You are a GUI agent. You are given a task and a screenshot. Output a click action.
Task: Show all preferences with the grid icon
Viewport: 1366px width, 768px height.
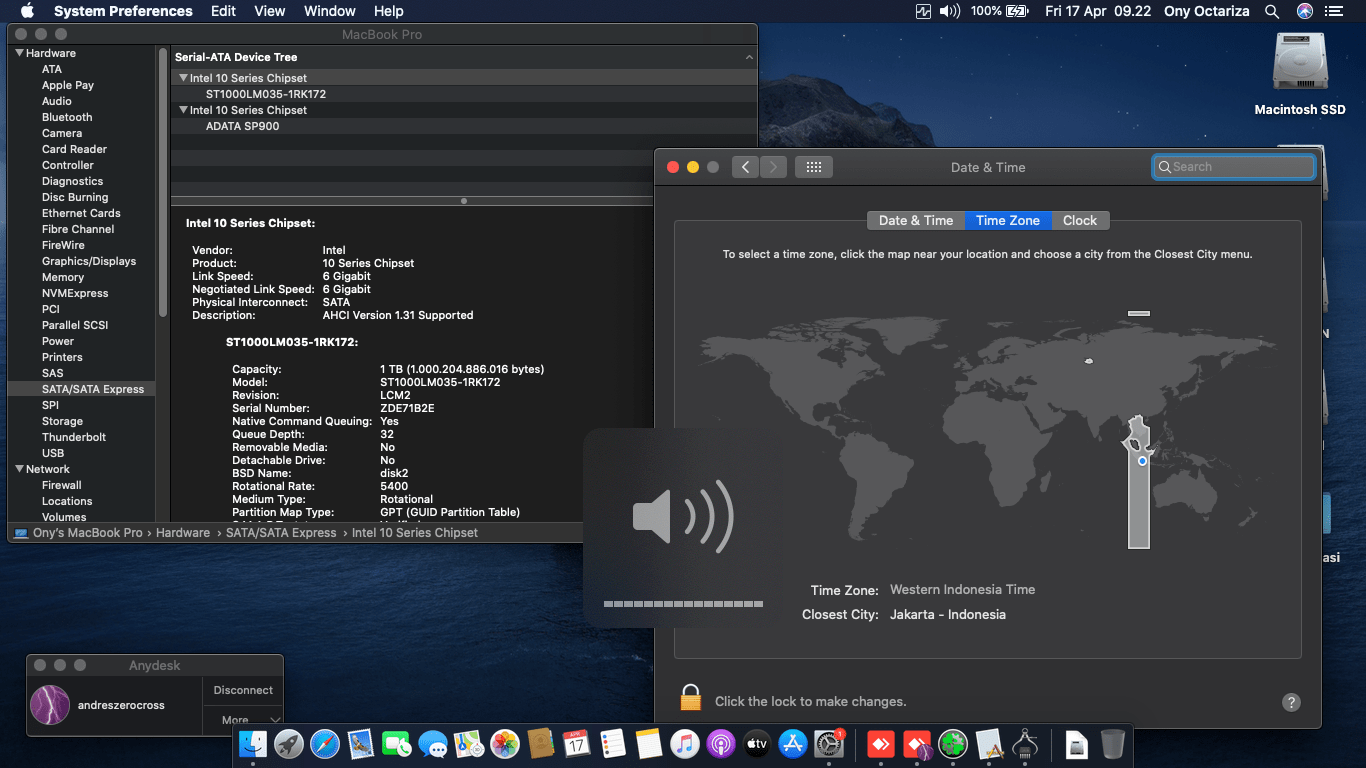813,167
